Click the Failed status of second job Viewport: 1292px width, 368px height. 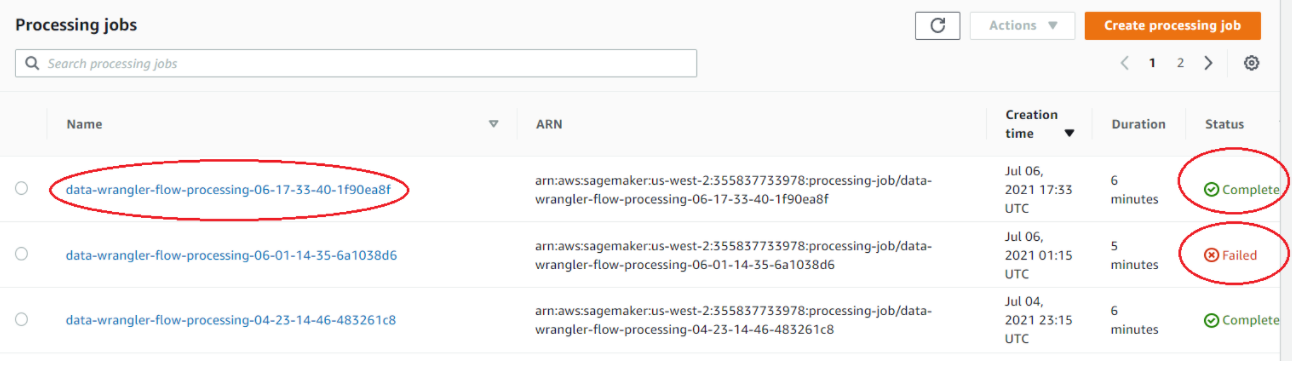pos(1230,255)
